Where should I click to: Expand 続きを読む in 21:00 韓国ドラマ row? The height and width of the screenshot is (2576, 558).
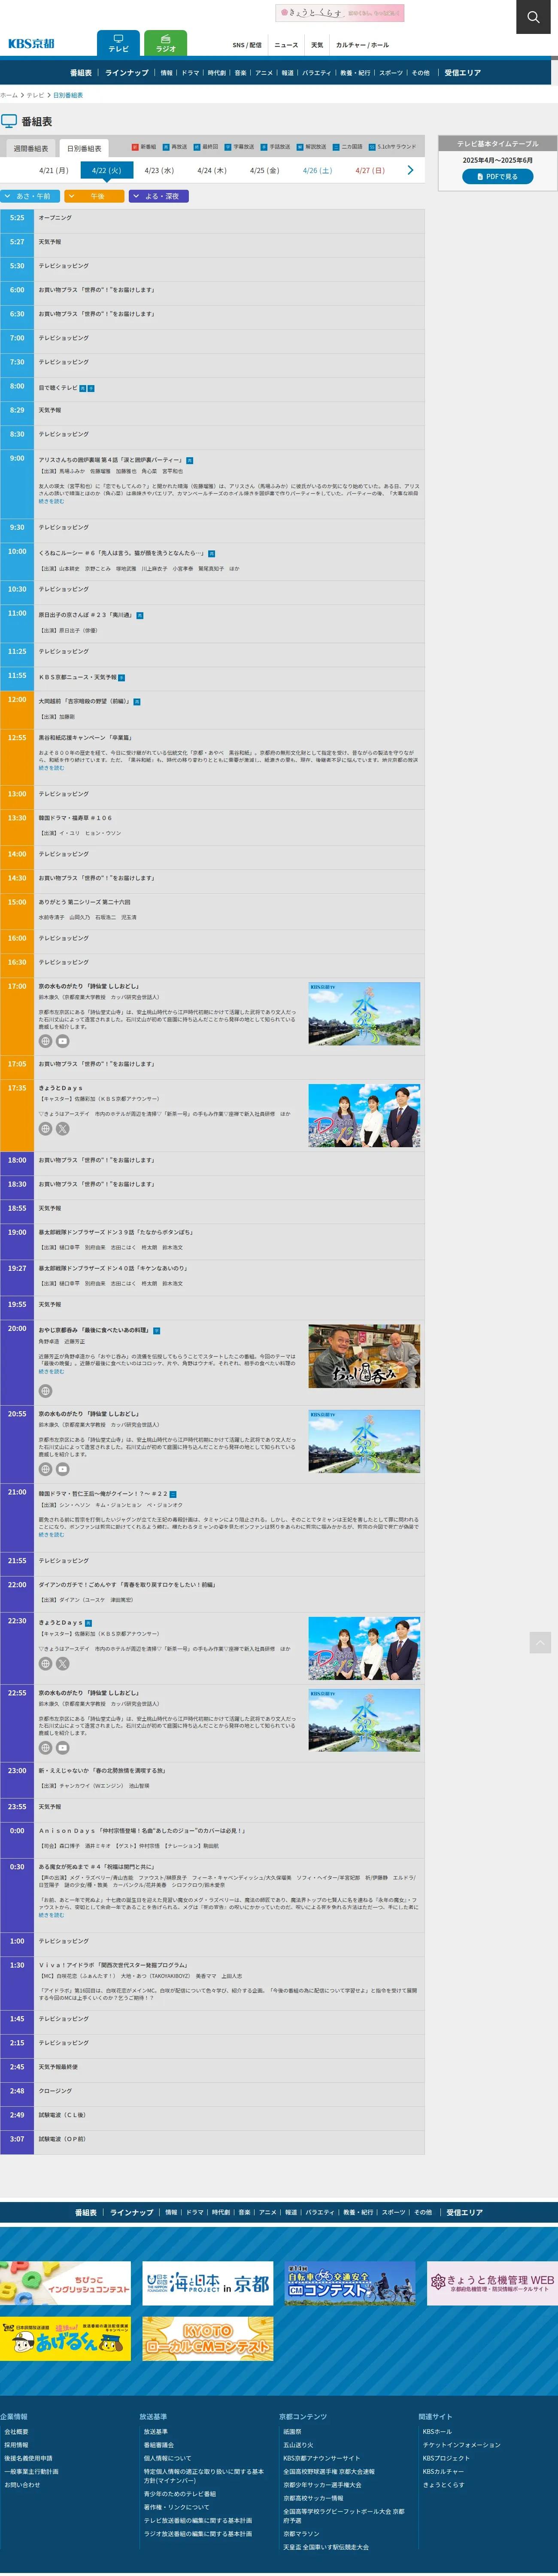click(51, 1534)
